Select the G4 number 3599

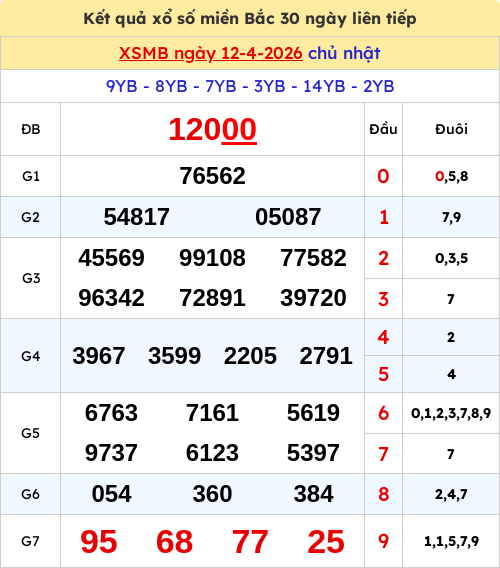(x=175, y=356)
